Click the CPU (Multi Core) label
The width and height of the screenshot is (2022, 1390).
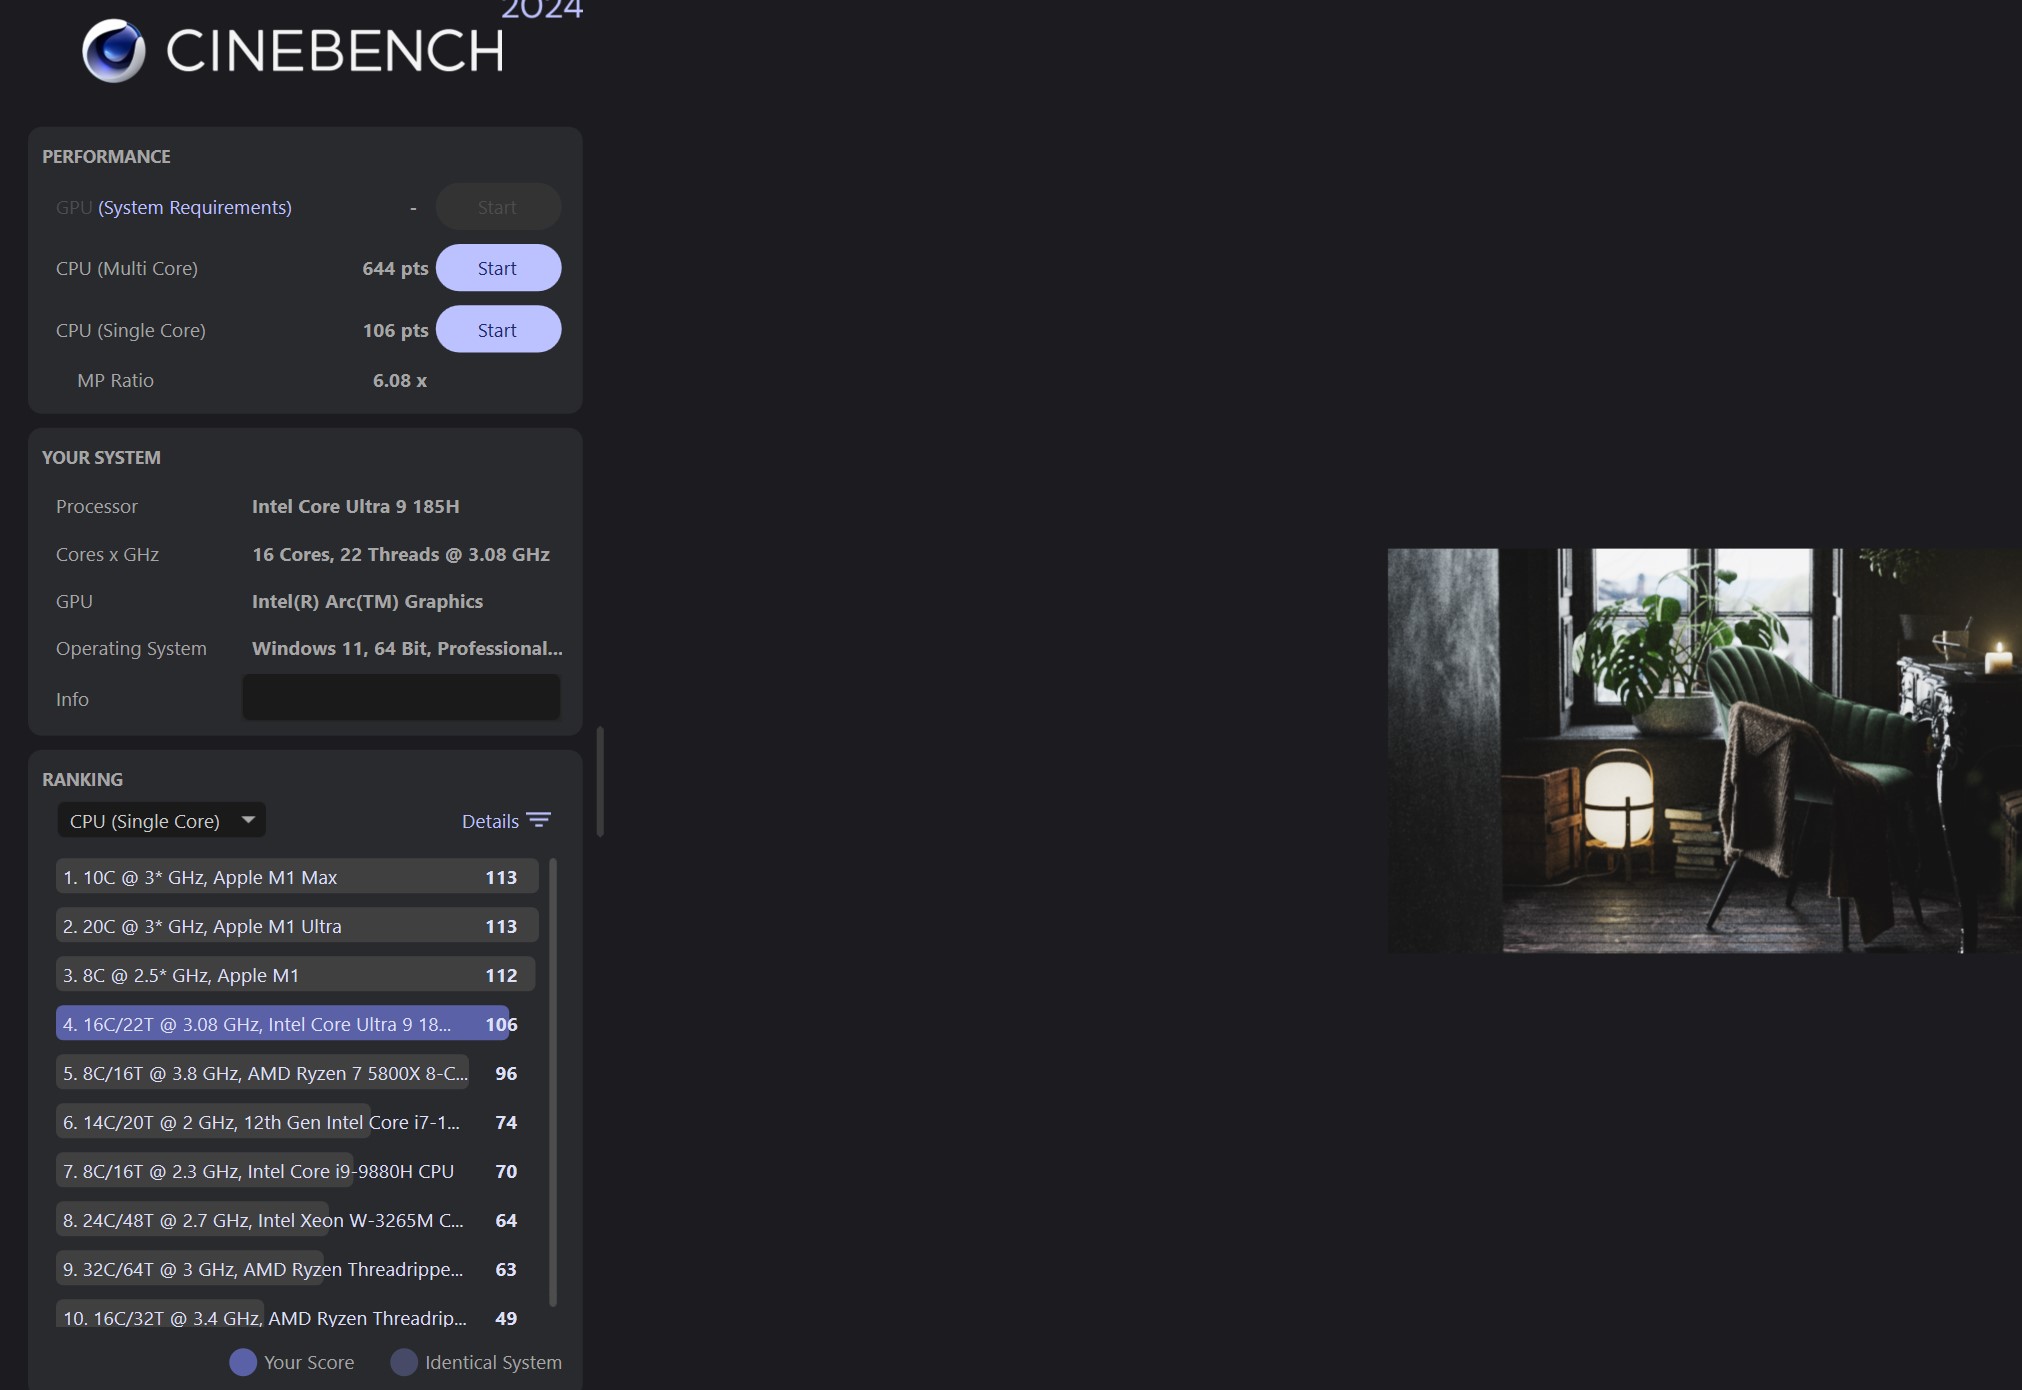coord(127,268)
